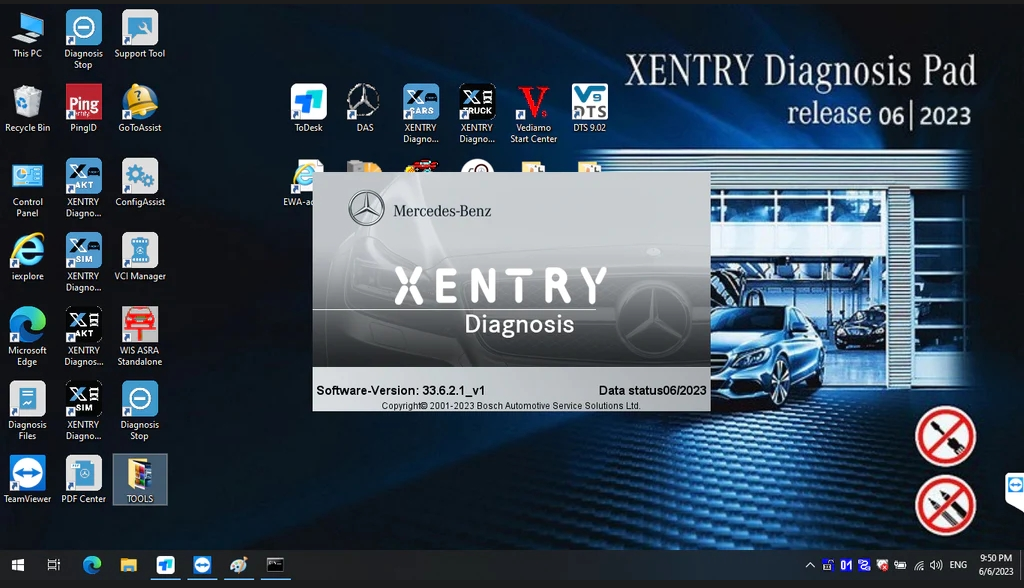Switch input language via ENG indicator
Viewport: 1024px width, 588px height.
click(x=958, y=565)
